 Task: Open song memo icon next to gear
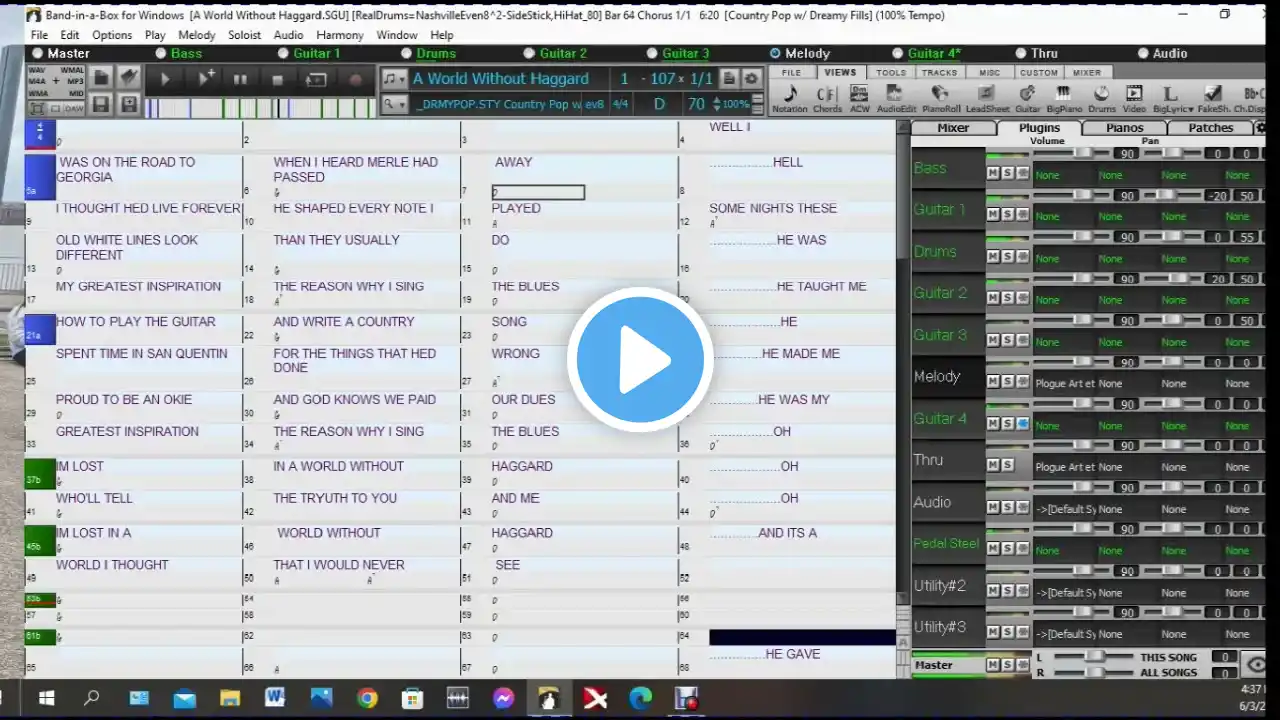click(x=729, y=79)
